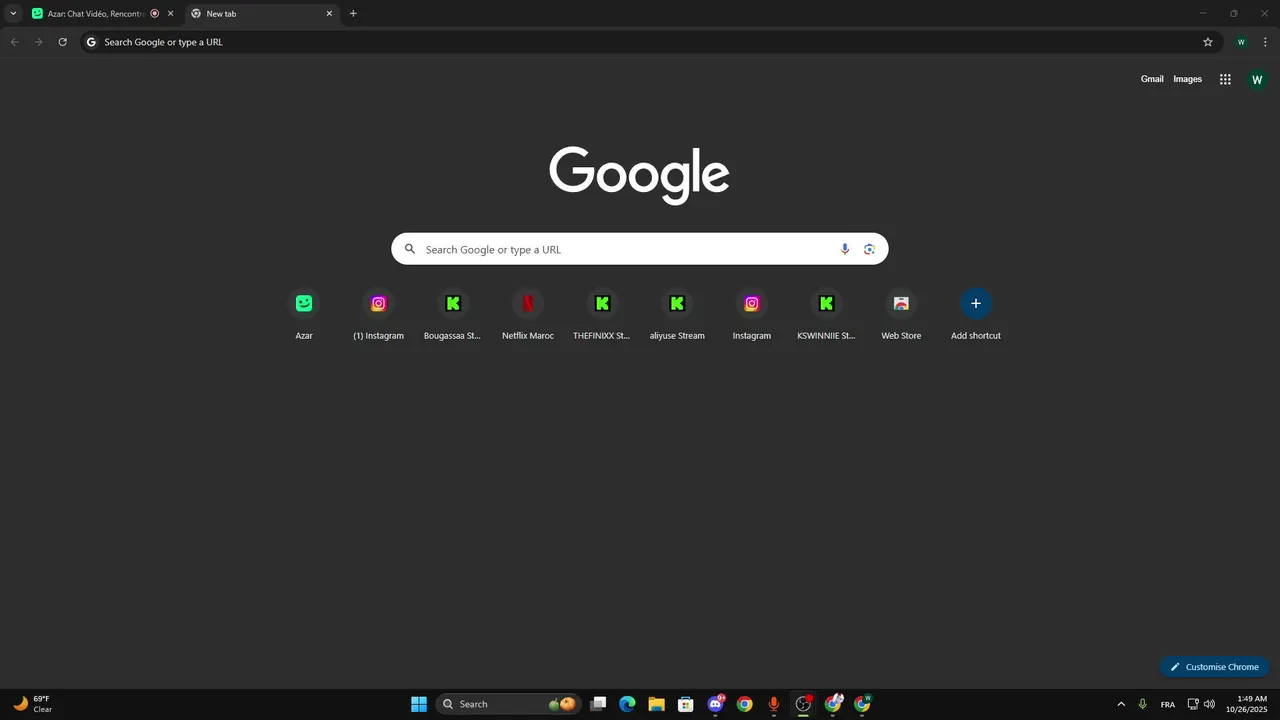Open File Explorer from taskbar
The height and width of the screenshot is (720, 1280).
pyautogui.click(x=656, y=704)
